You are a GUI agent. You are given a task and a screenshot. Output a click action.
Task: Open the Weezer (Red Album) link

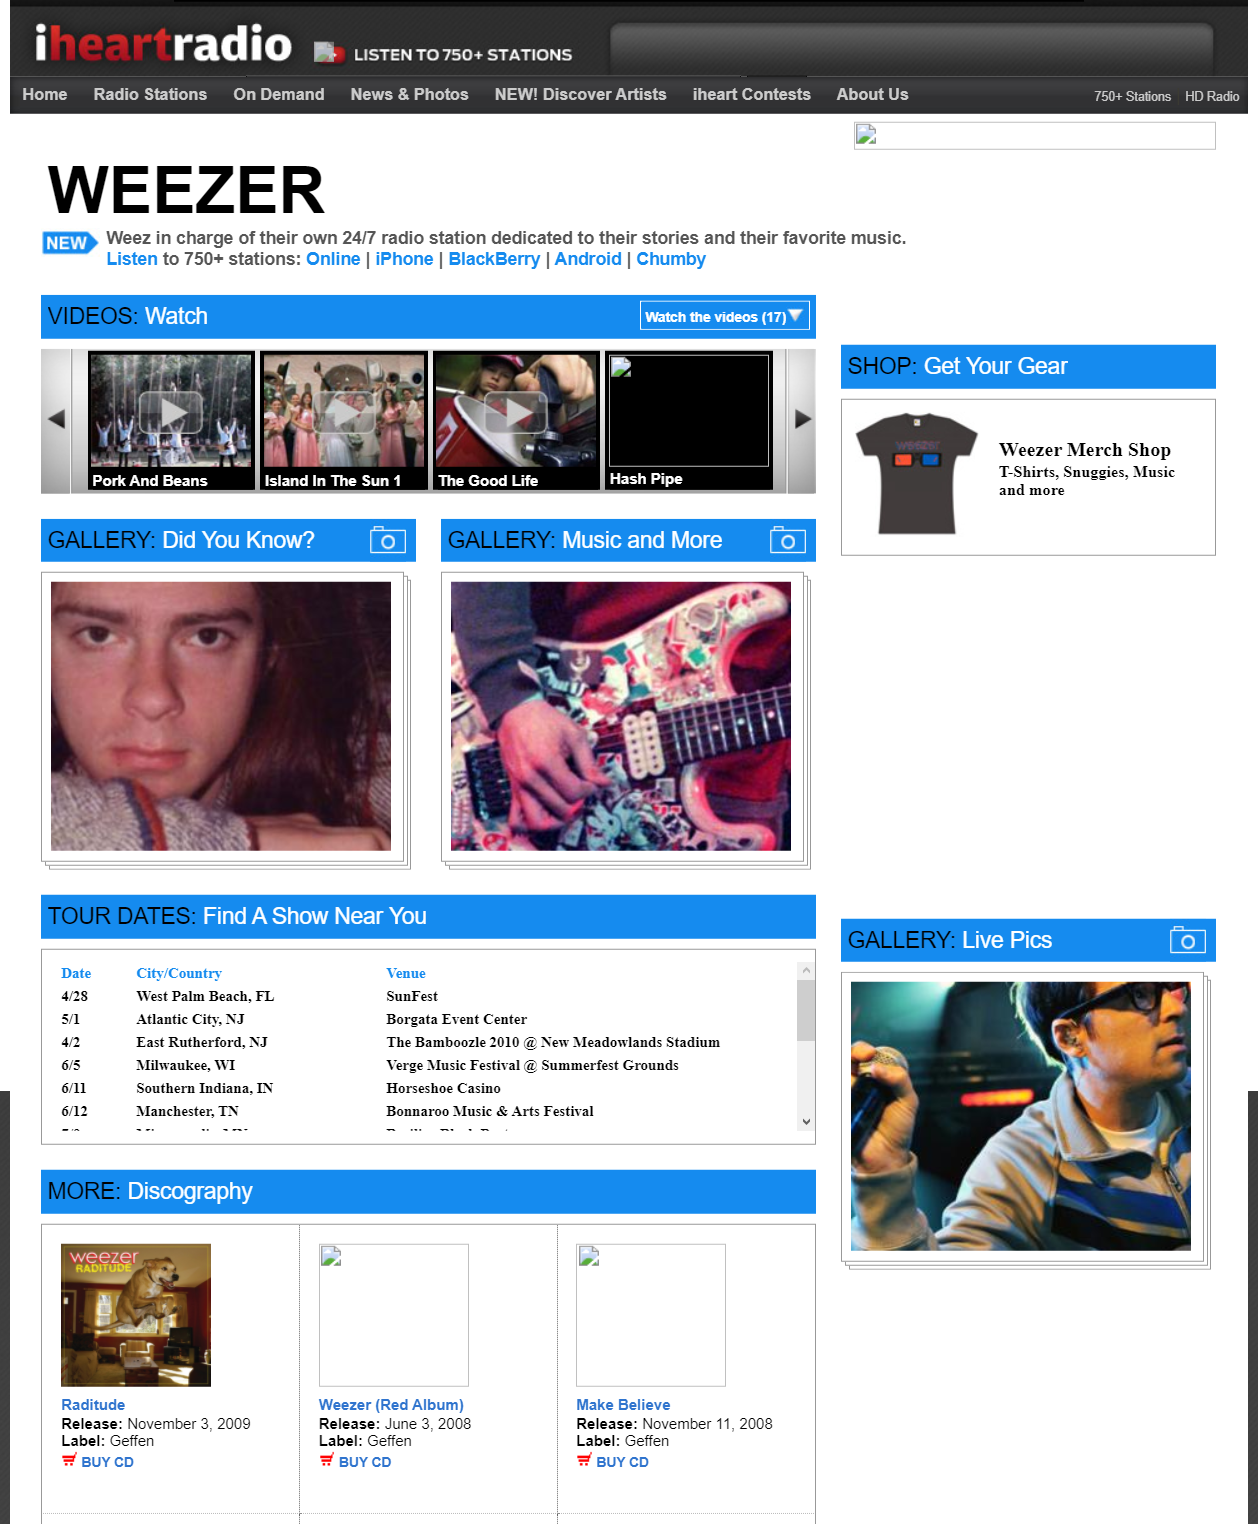[391, 1405]
